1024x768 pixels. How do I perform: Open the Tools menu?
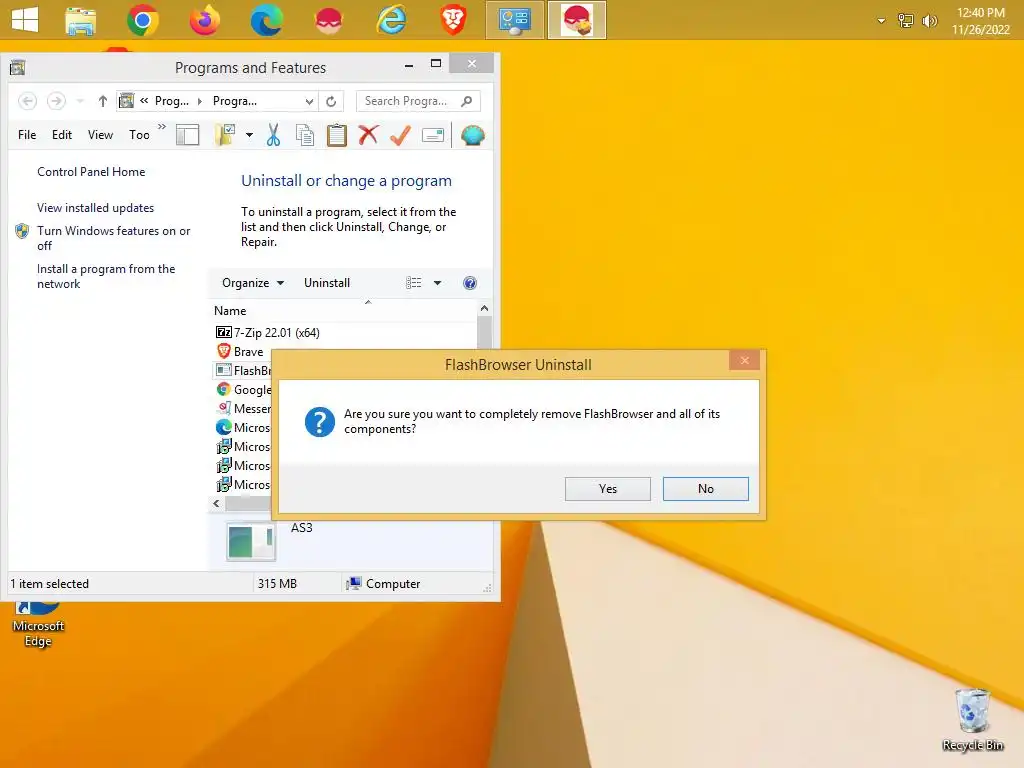pyautogui.click(x=139, y=135)
